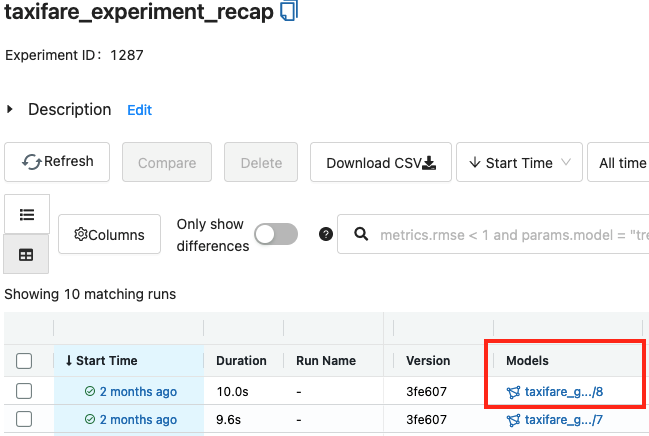The width and height of the screenshot is (649, 436).
Task: Click the Models column header
Action: pyautogui.click(x=527, y=361)
